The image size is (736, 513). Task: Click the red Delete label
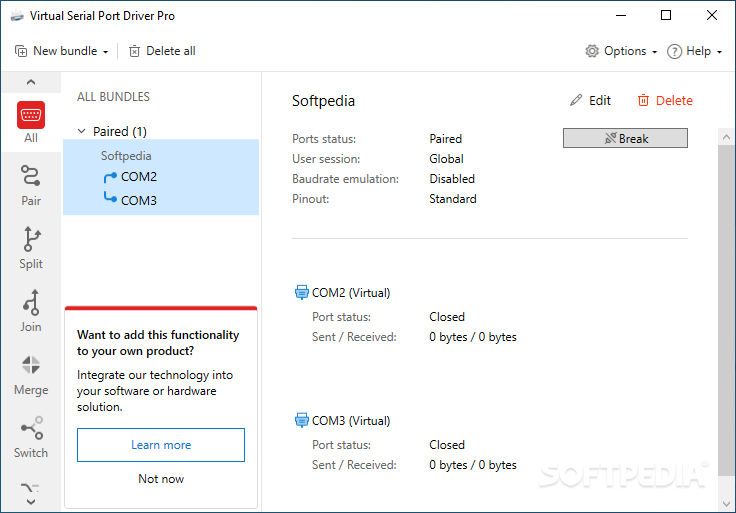(674, 100)
